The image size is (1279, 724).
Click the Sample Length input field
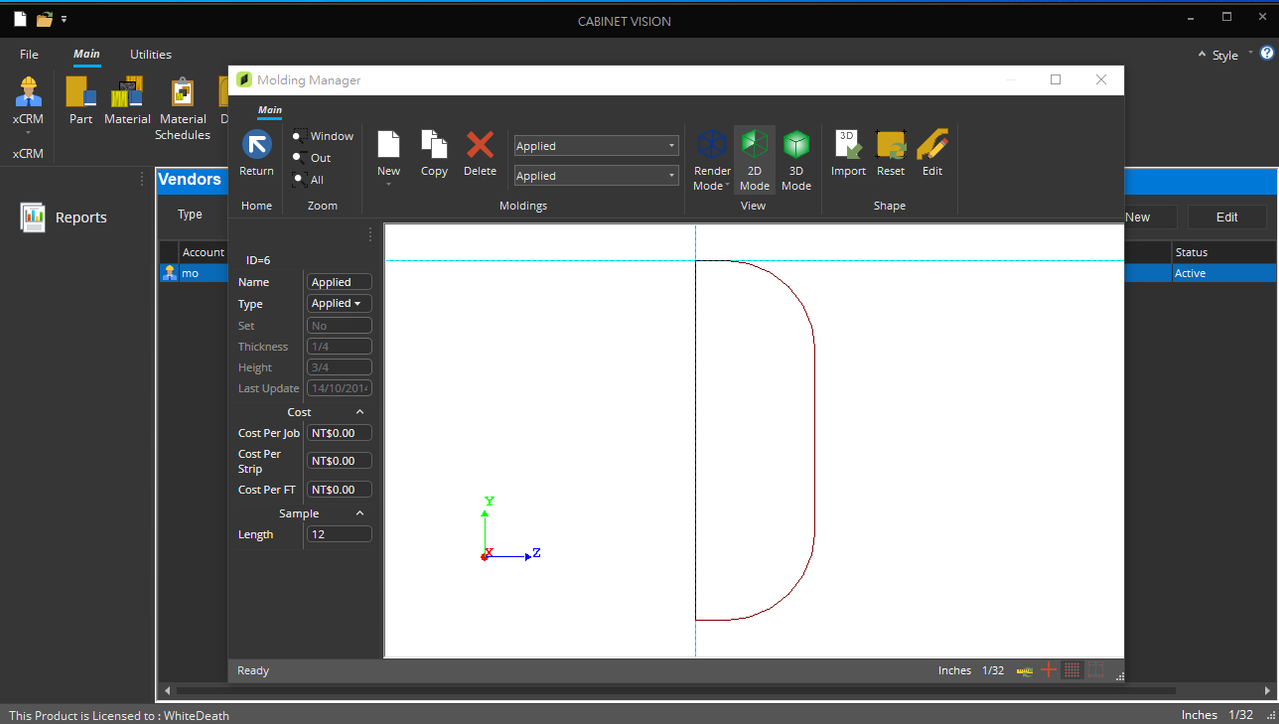click(x=339, y=535)
